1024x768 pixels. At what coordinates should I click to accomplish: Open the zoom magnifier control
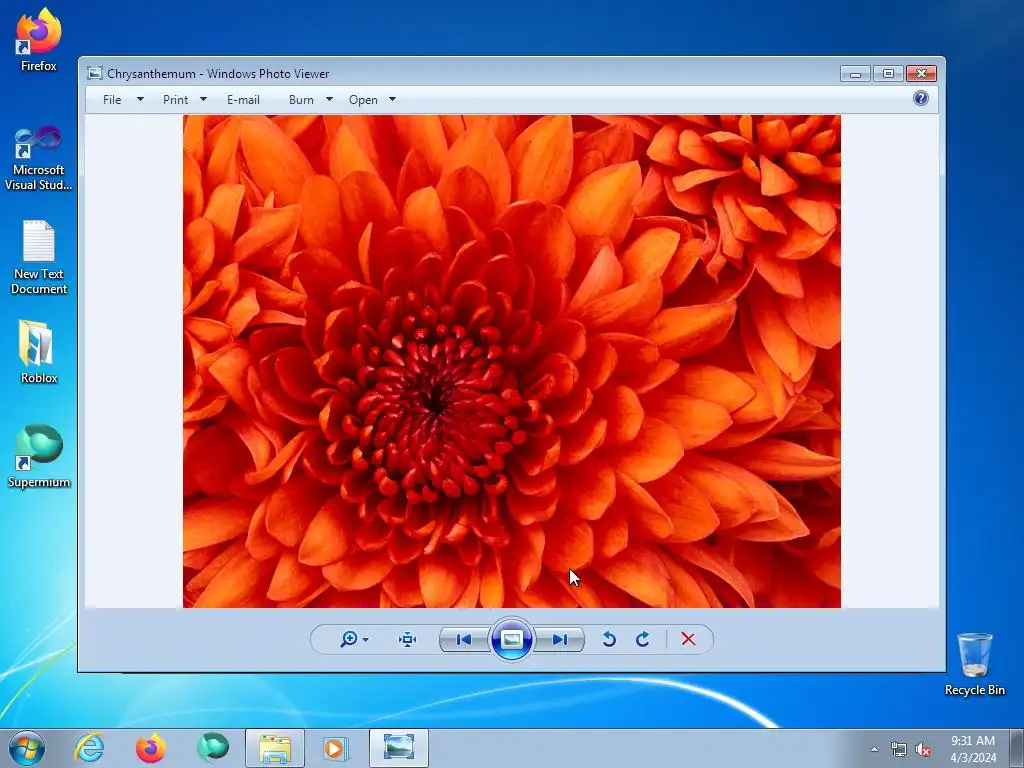[x=349, y=639]
